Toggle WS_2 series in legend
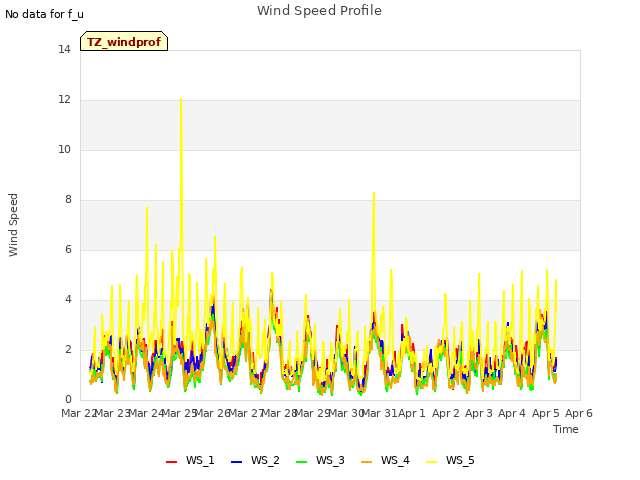This screenshot has height=480, width=640. (255, 460)
